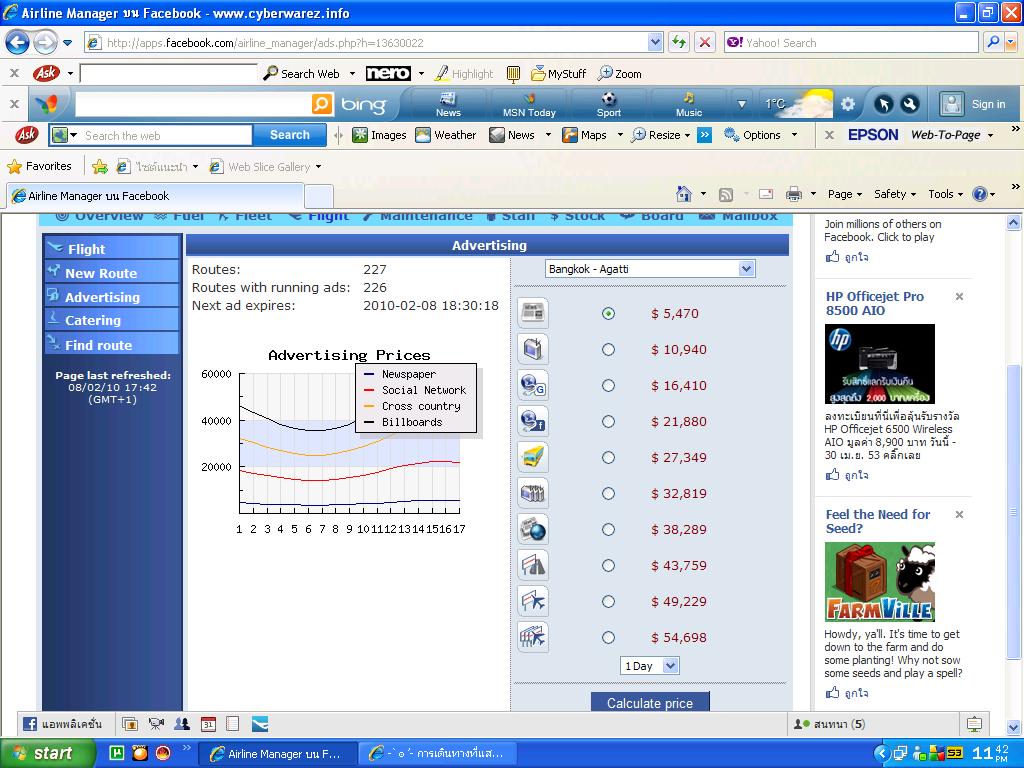Click the Bing orange search magnifier button
Viewport: 1024px width, 768px height.
(322, 104)
